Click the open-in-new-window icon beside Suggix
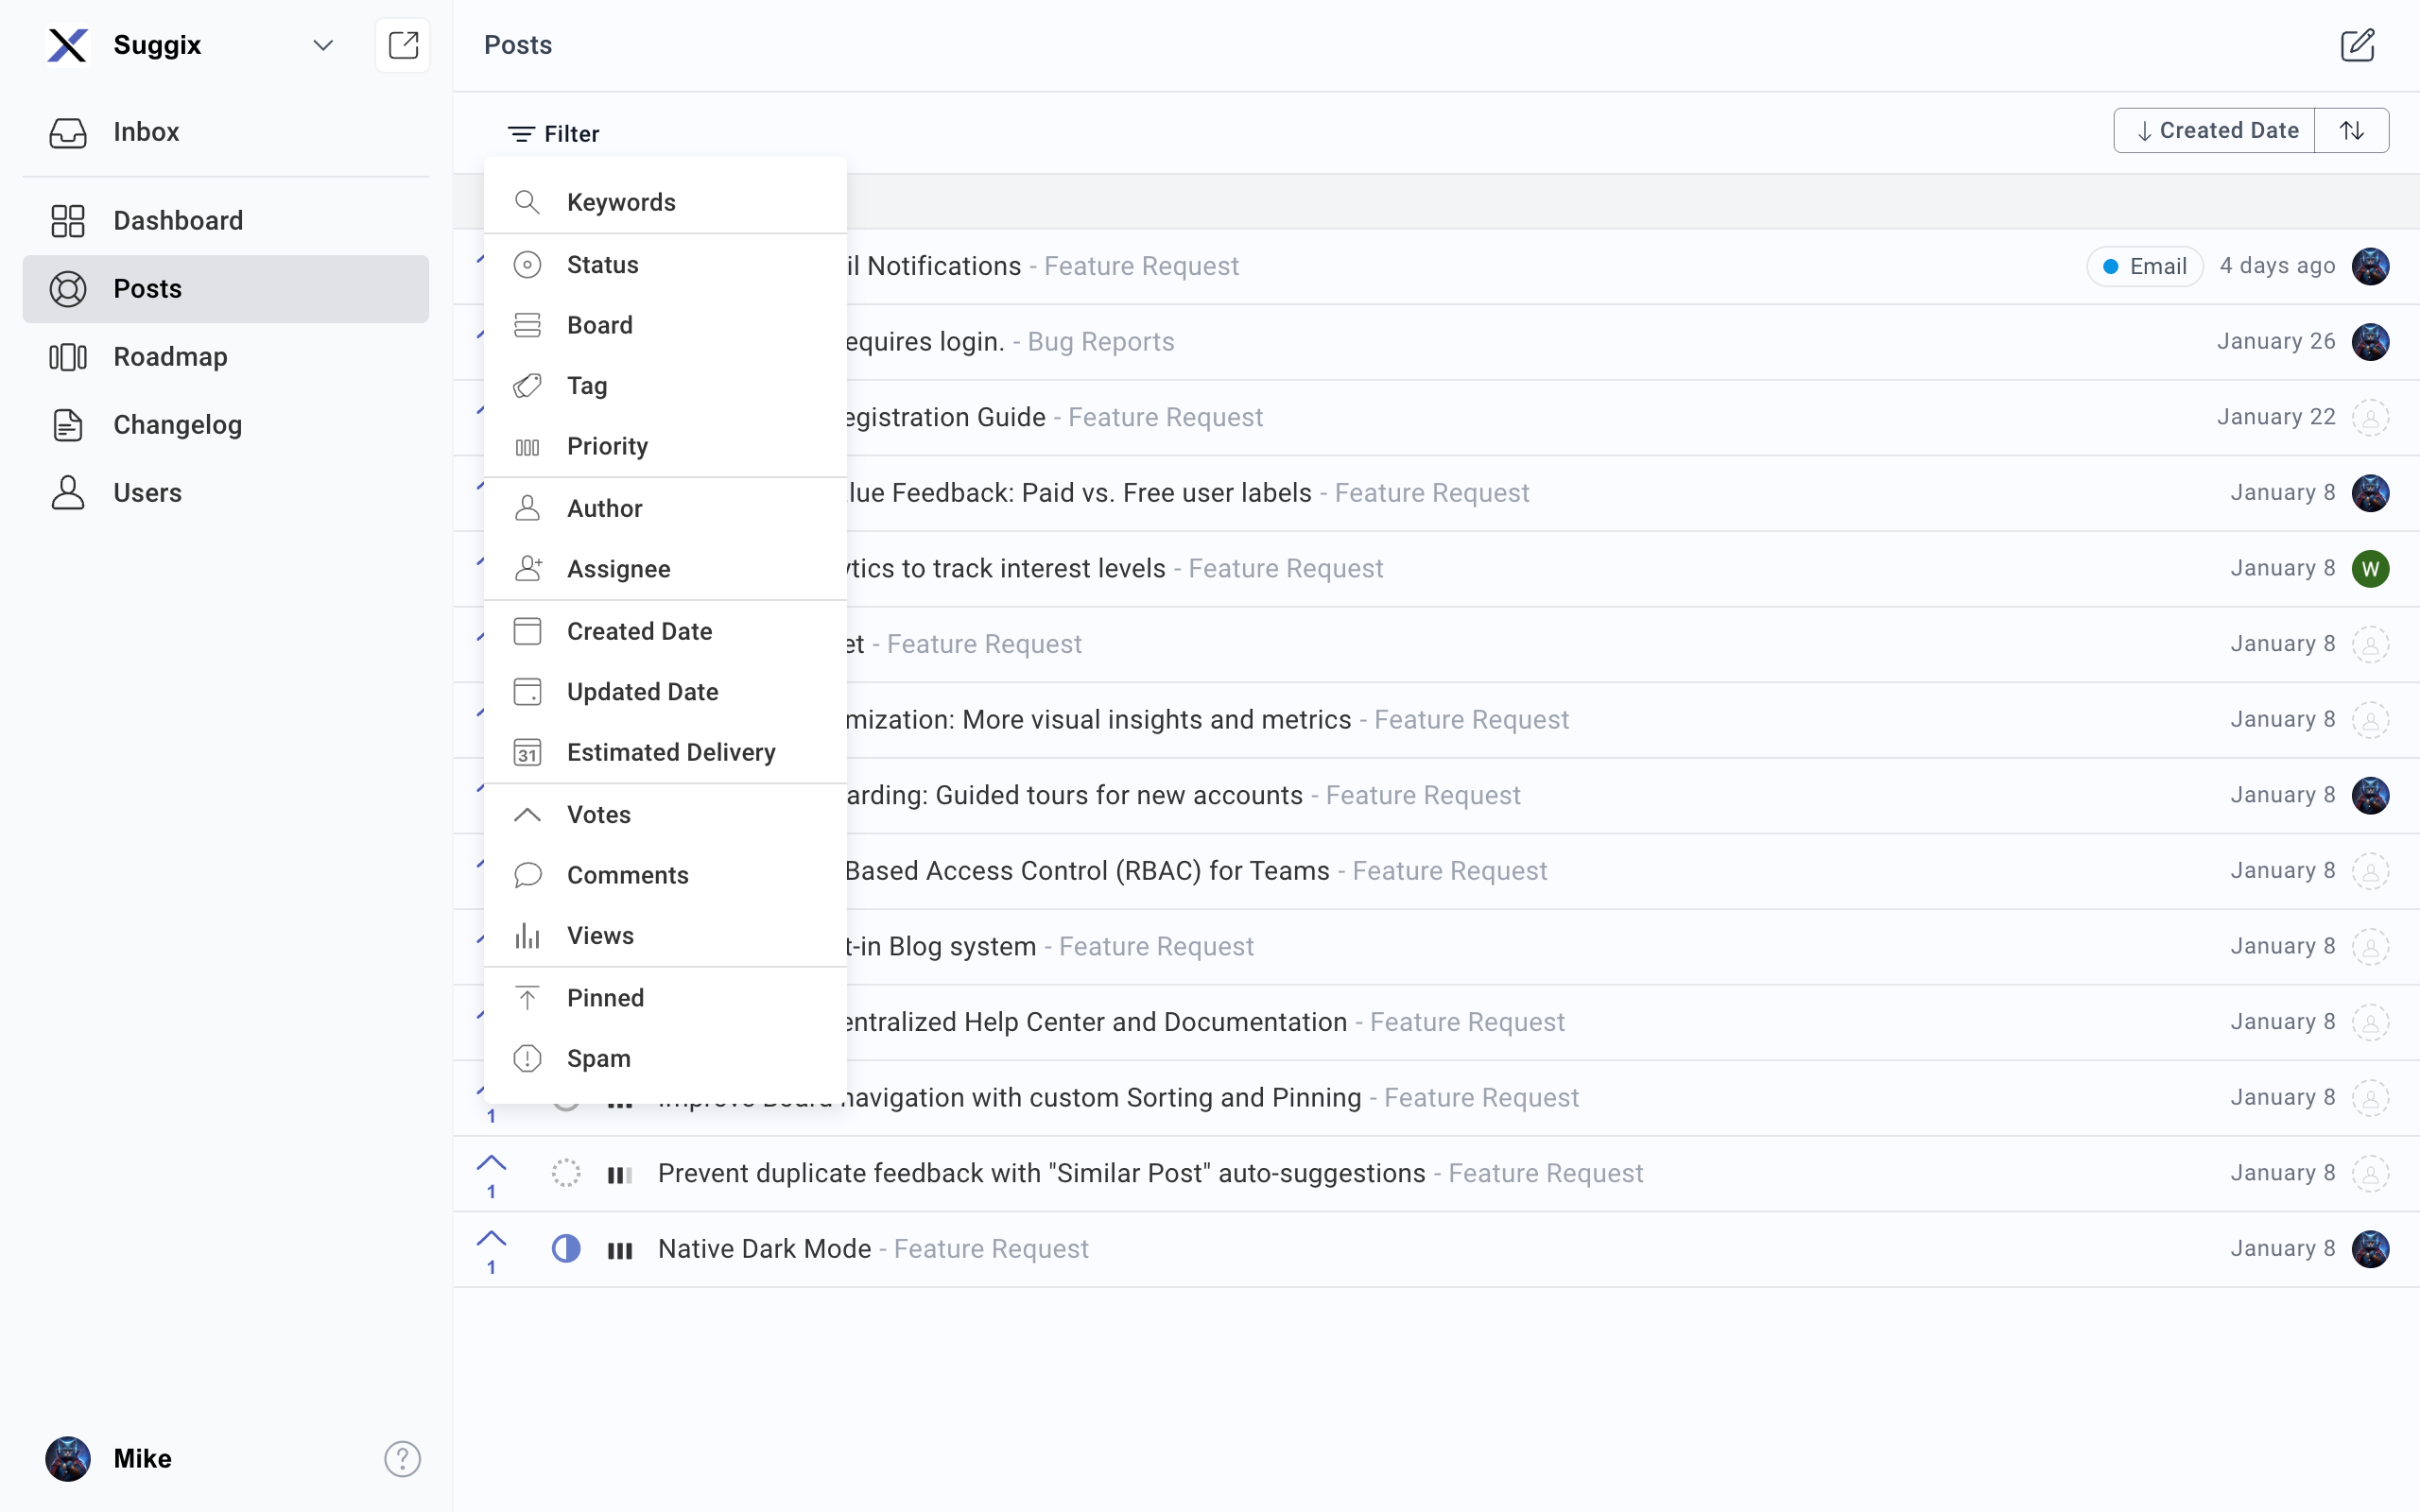Screen dimensions: 2420x1512 [402, 45]
